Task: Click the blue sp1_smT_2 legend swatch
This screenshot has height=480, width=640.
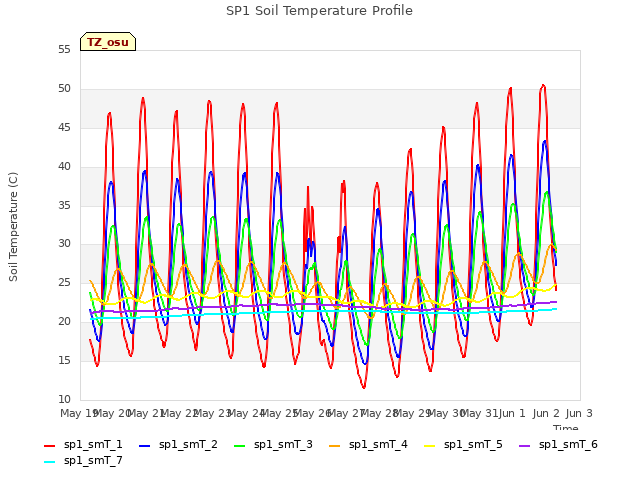Action: pos(144,446)
